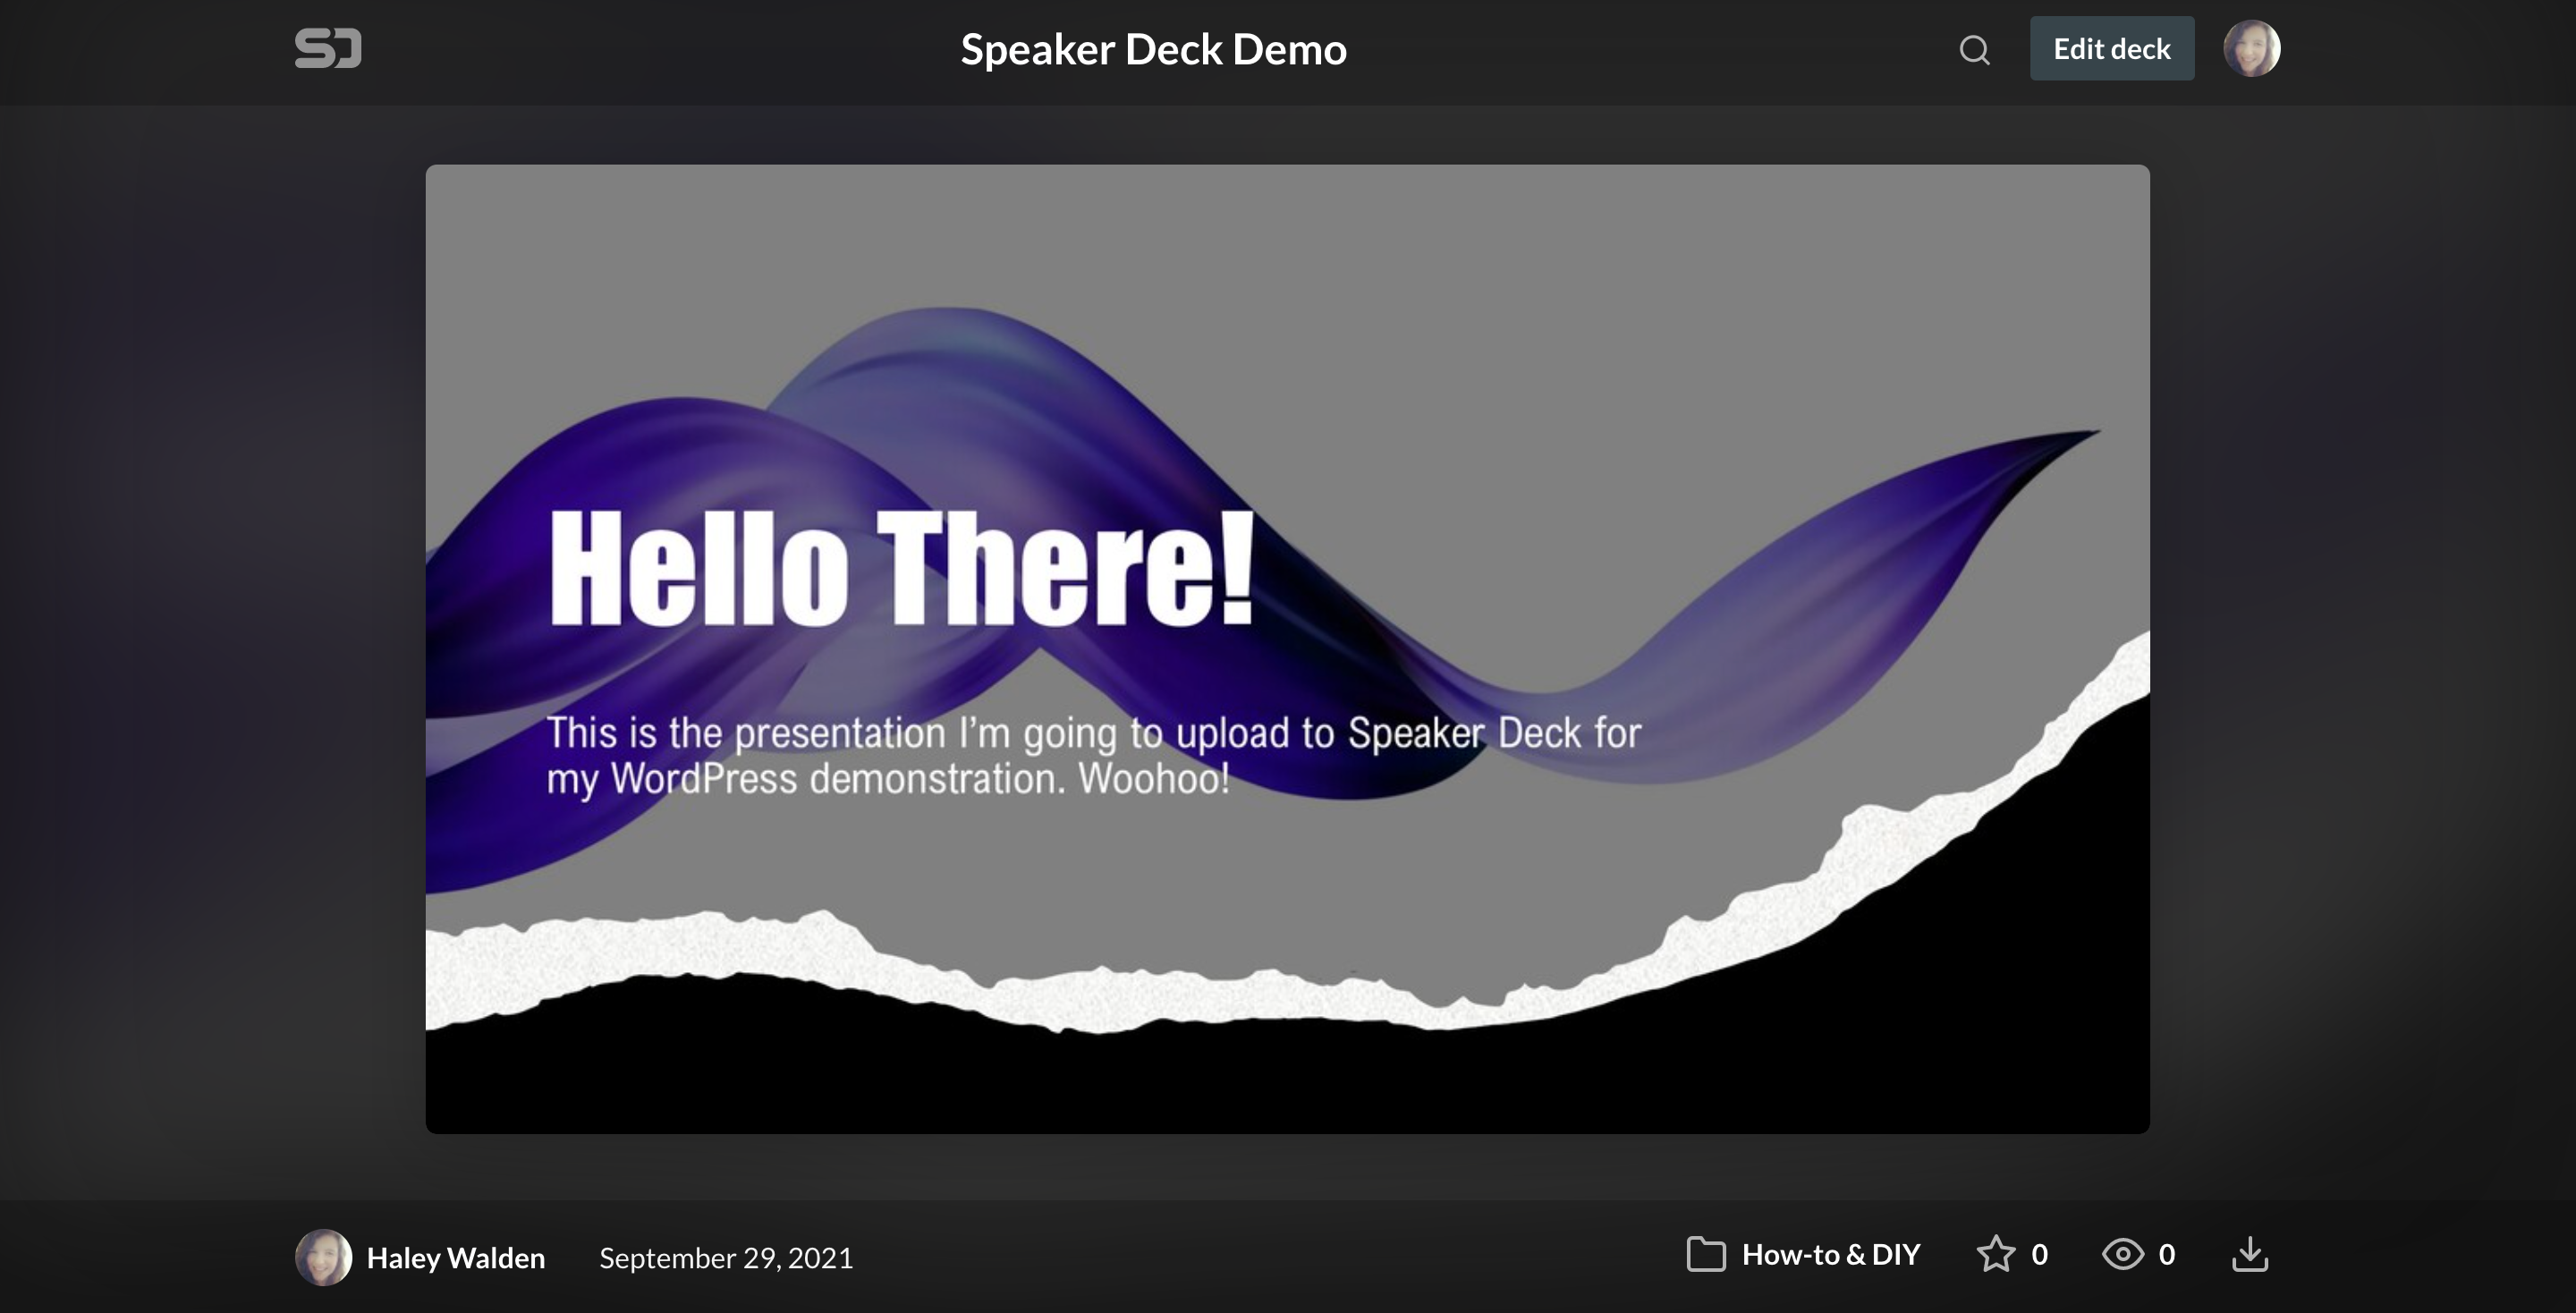Click the Speaker Deck logo
Screen dimensions: 2576x1313
click(x=328, y=48)
